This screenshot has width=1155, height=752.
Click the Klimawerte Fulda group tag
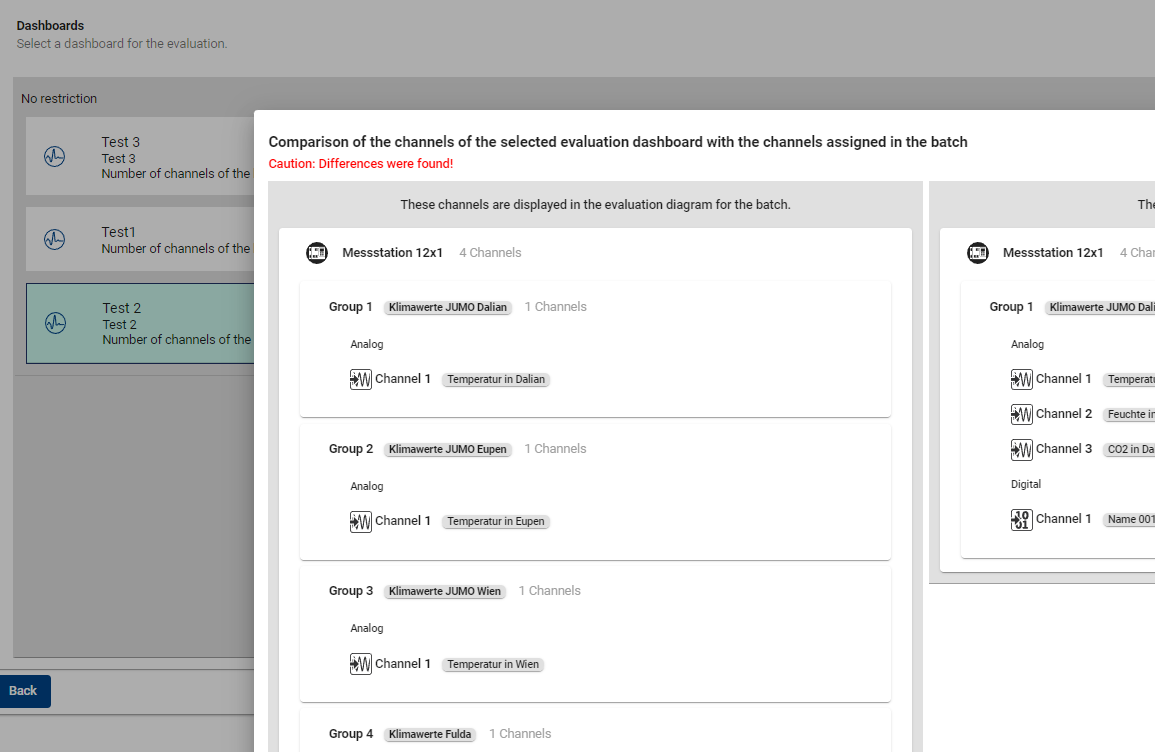click(430, 735)
